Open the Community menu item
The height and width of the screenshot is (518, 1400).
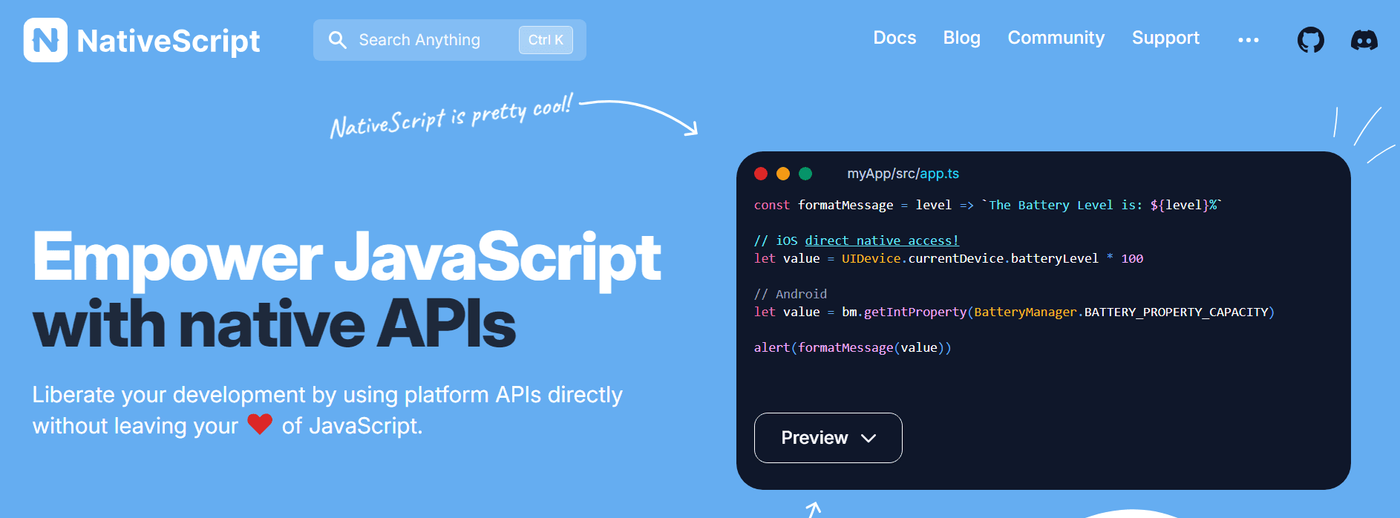pos(1056,38)
